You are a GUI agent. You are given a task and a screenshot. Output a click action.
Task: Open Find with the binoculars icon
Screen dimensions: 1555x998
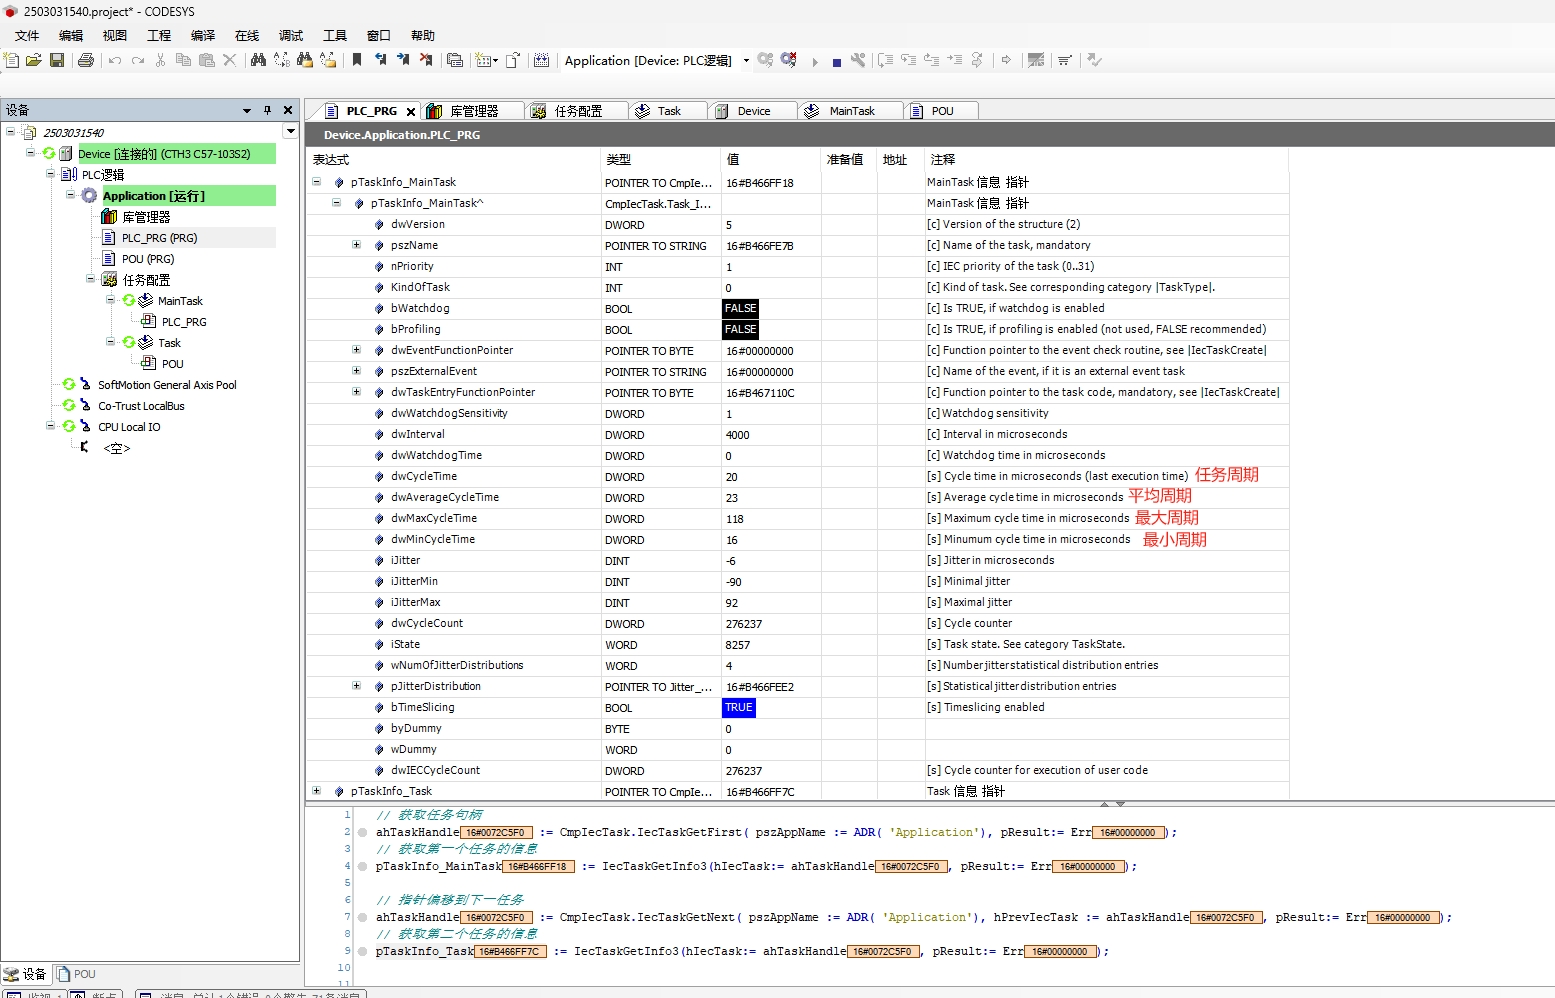(258, 60)
